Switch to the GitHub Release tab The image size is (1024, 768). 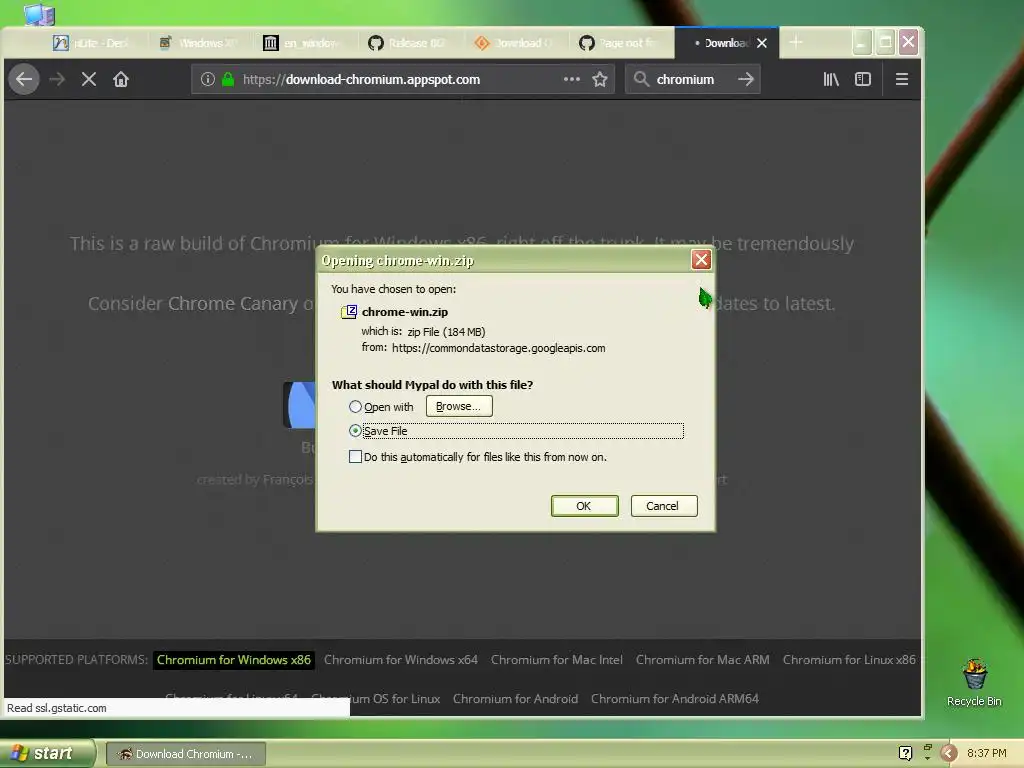409,43
